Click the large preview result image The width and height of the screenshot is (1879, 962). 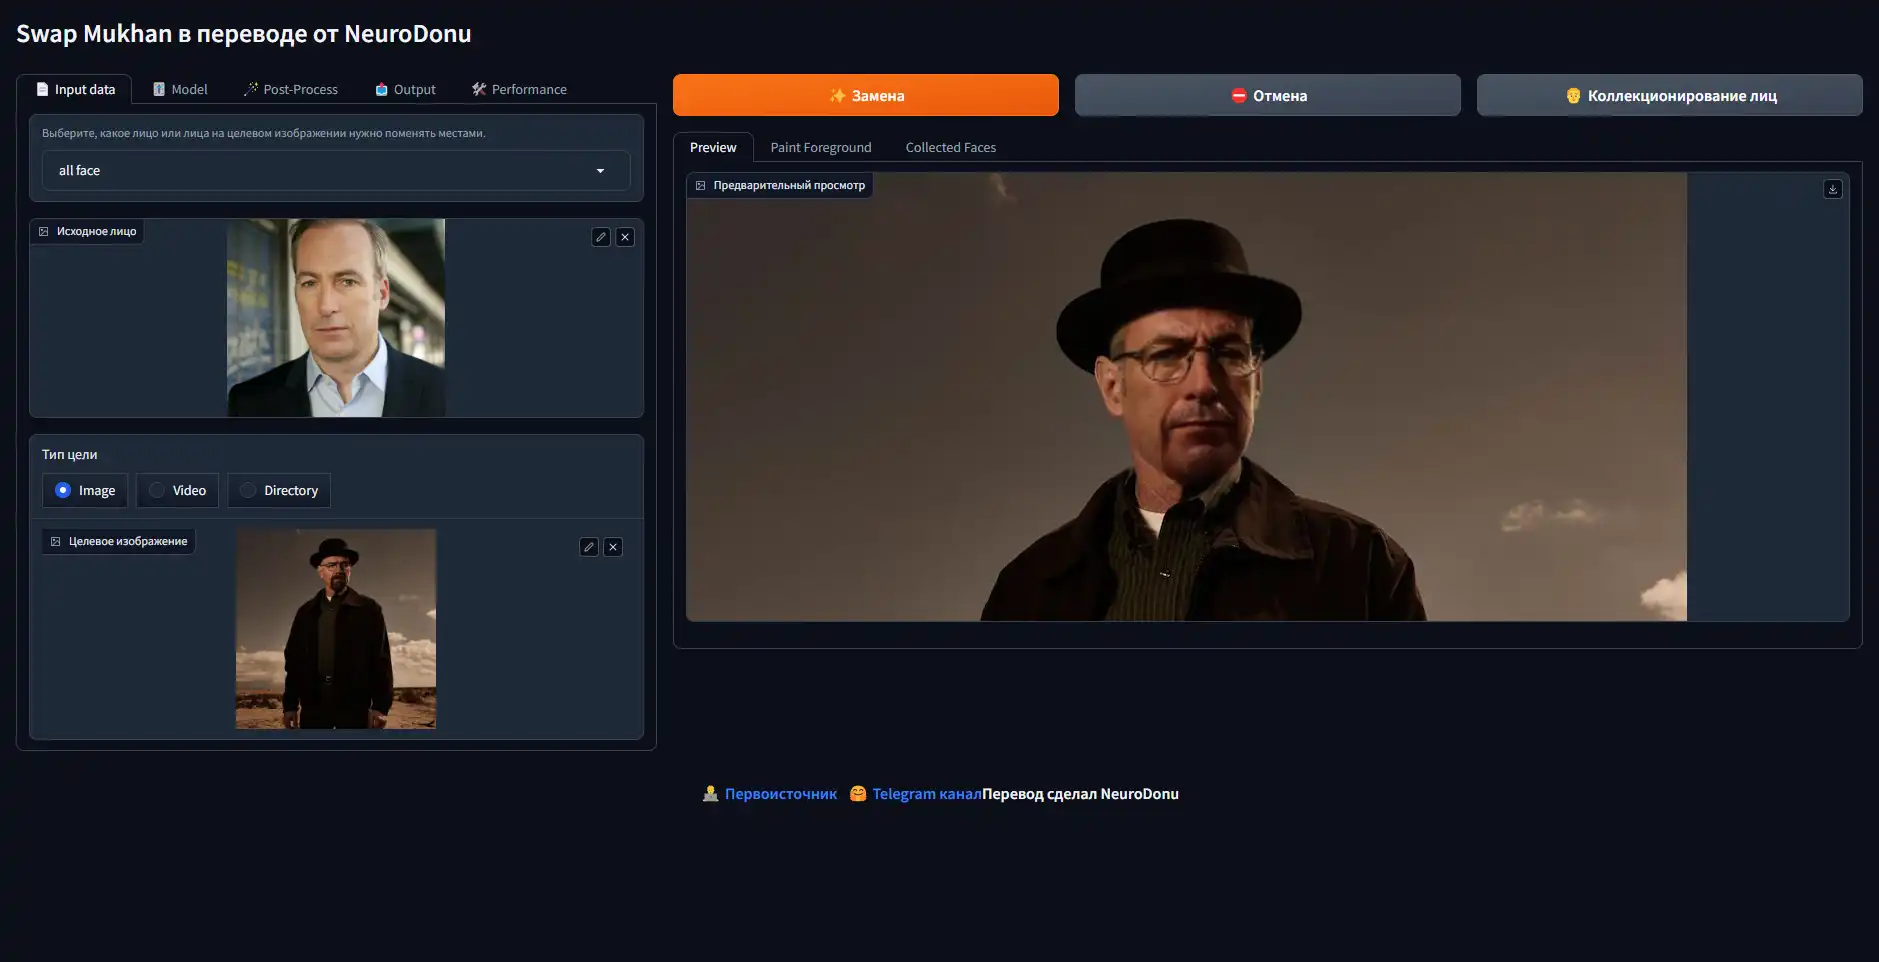point(1186,397)
